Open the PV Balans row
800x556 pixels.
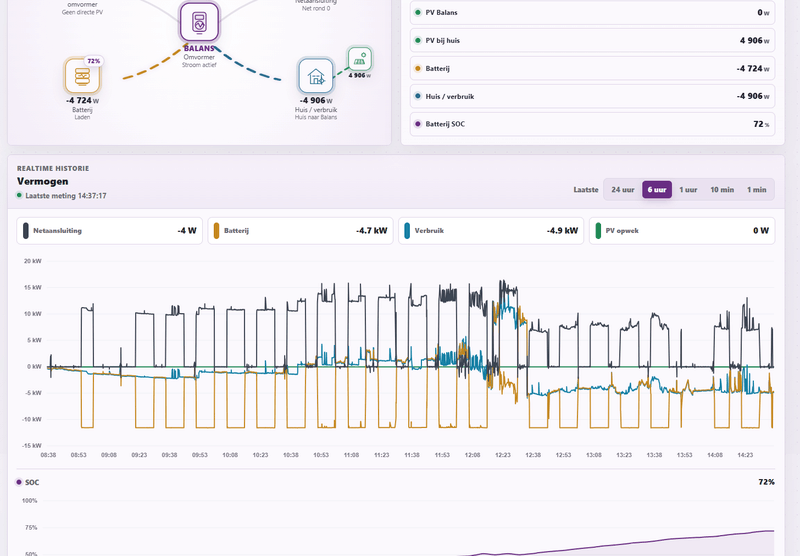tap(592, 13)
